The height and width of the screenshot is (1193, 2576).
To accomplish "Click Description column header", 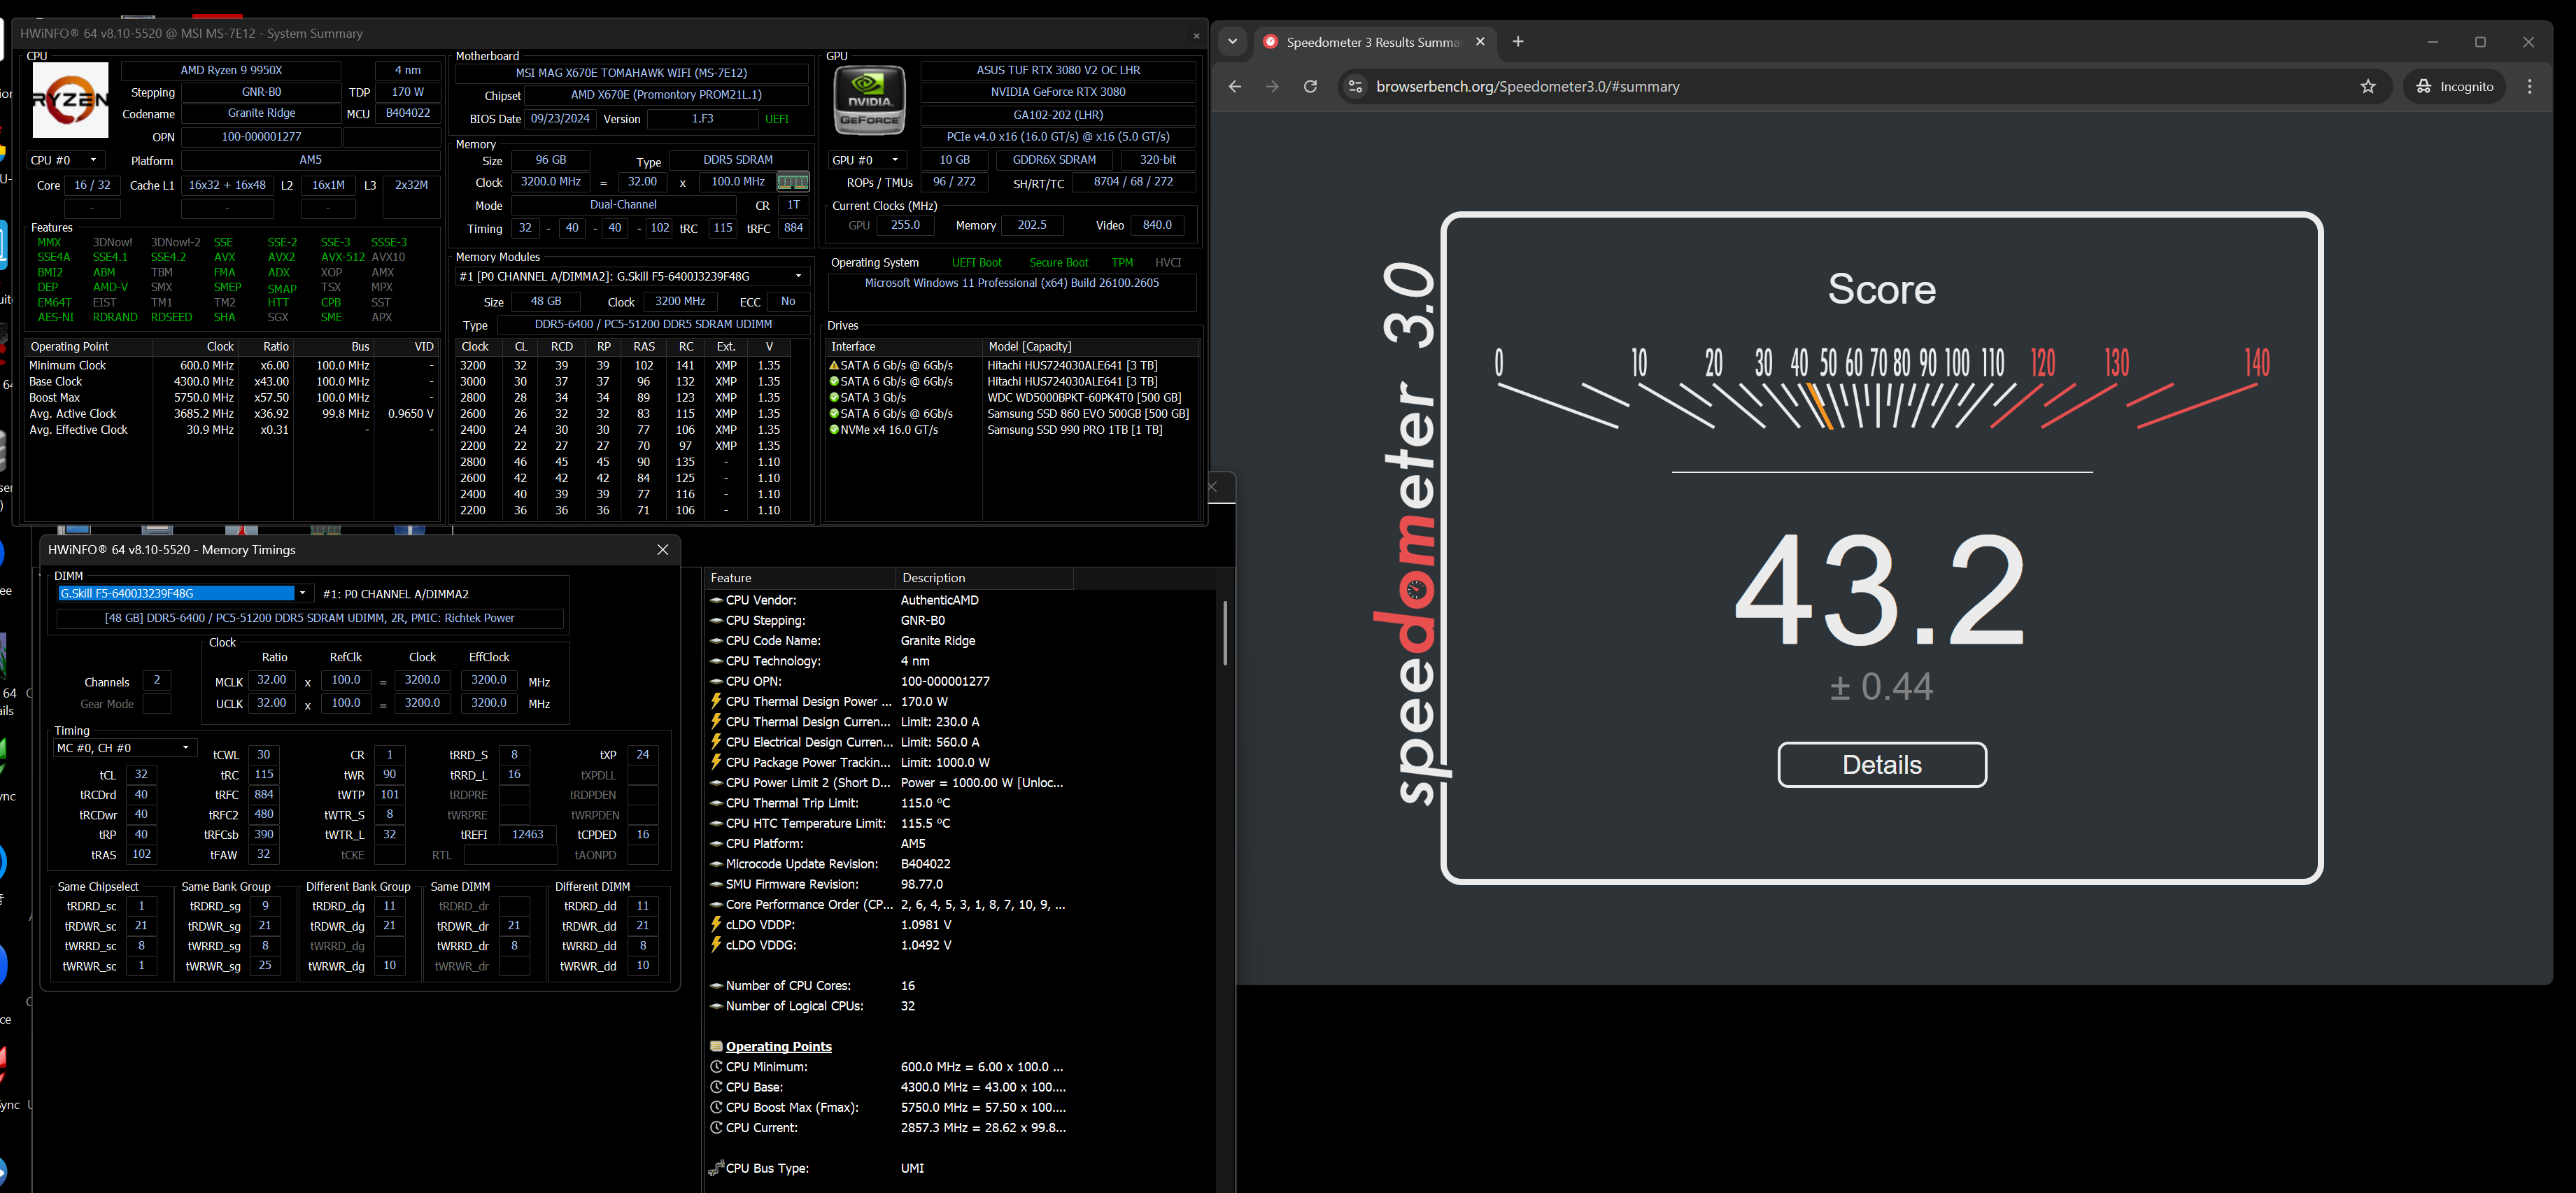I will [x=984, y=578].
